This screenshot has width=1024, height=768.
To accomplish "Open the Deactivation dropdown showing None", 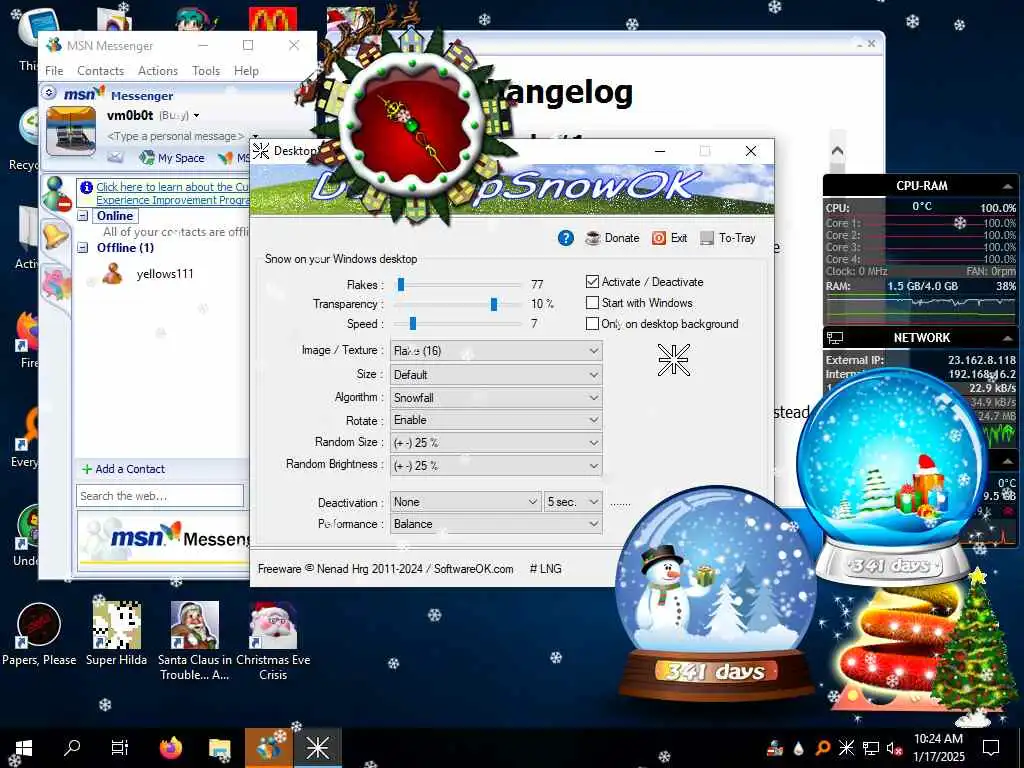I will [466, 502].
